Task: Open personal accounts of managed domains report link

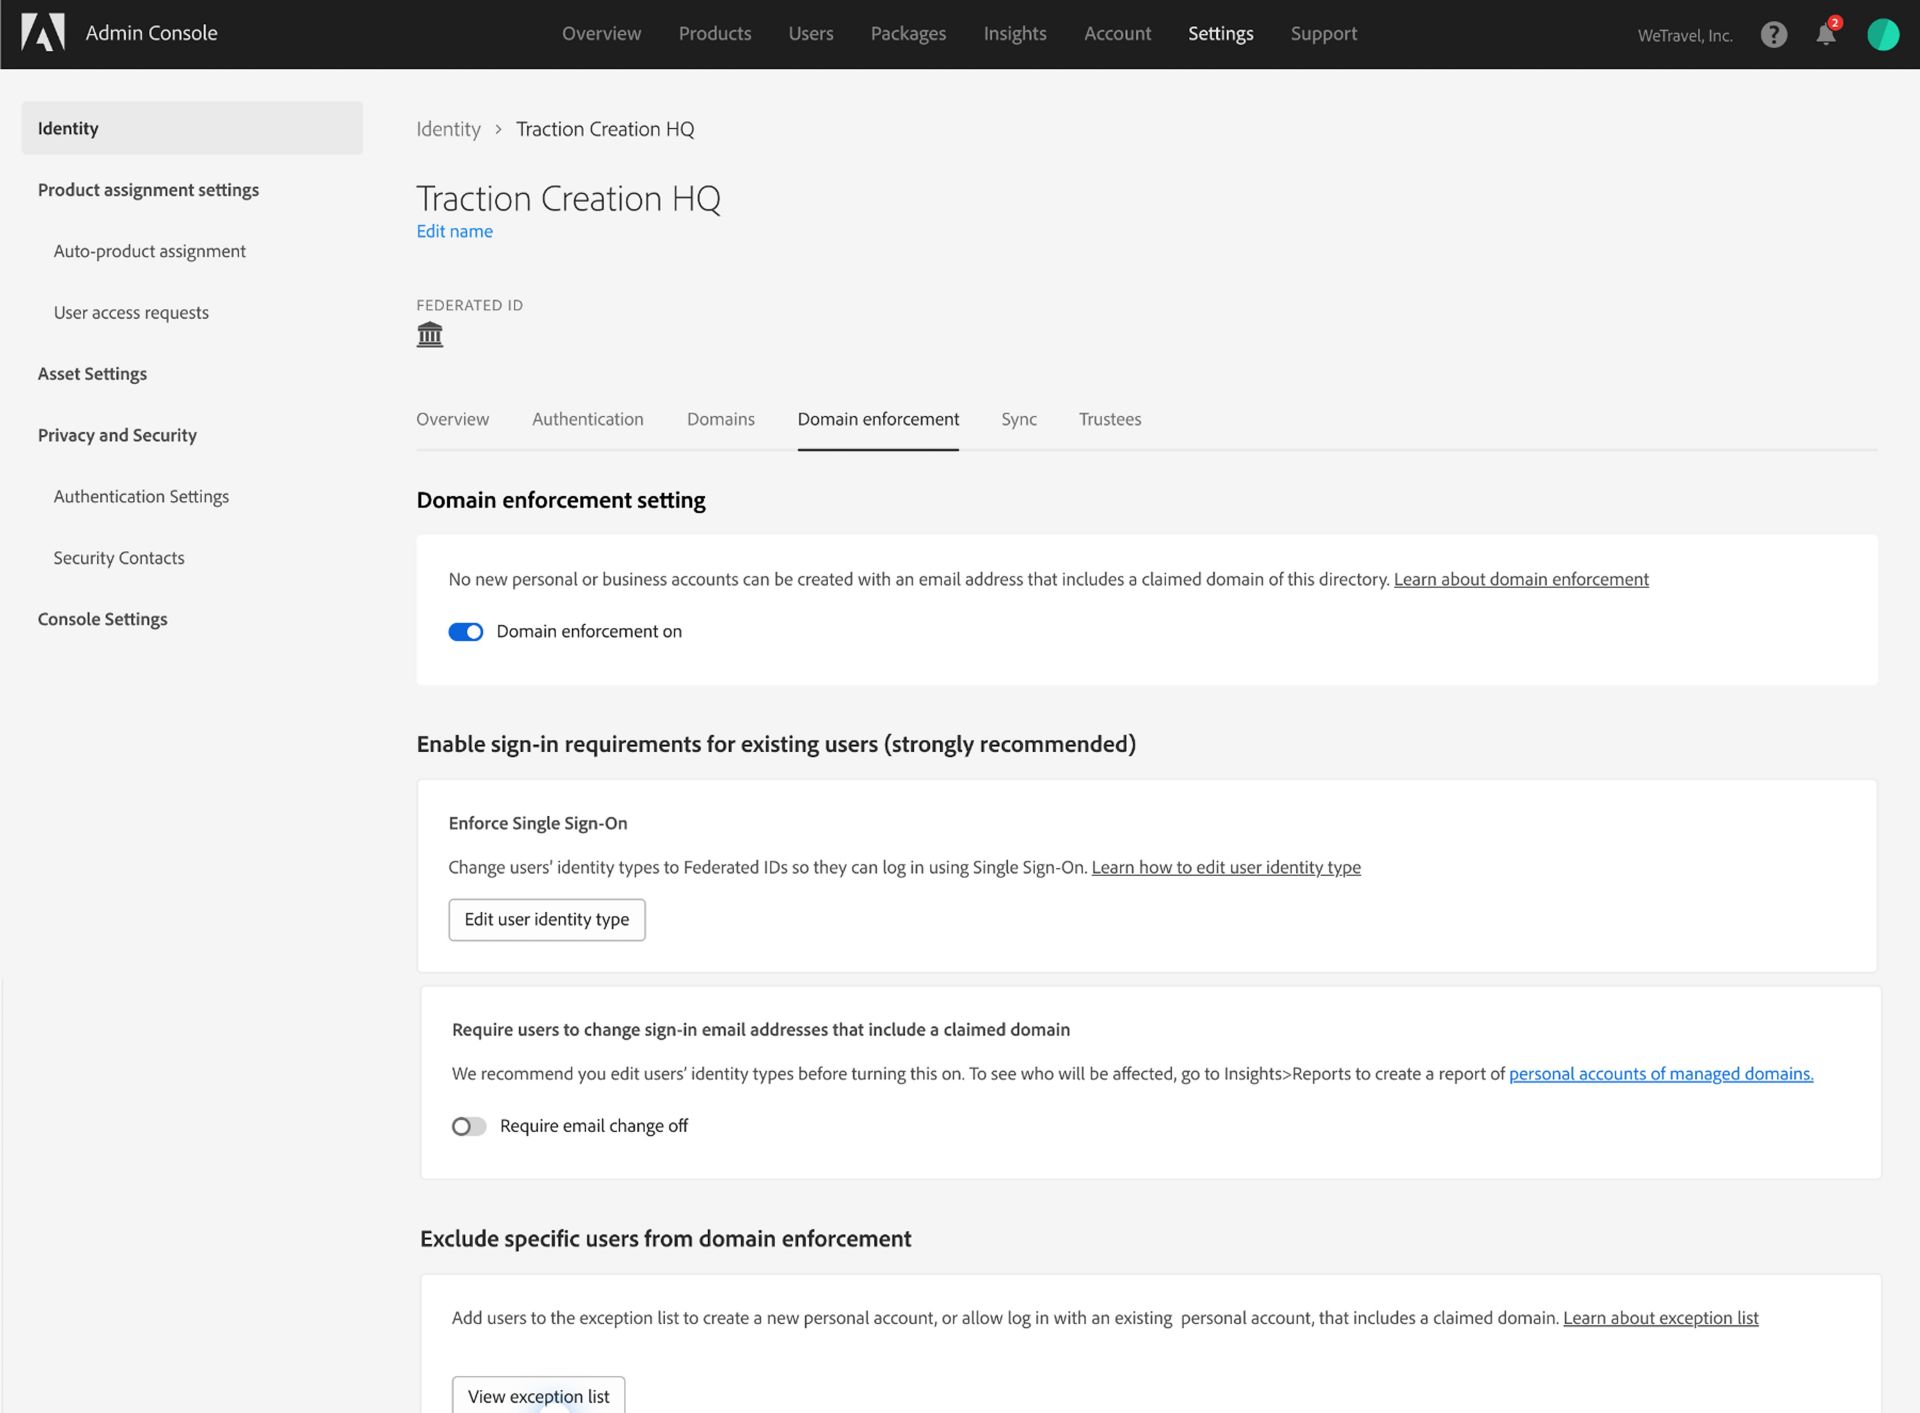Action: tap(1660, 1073)
